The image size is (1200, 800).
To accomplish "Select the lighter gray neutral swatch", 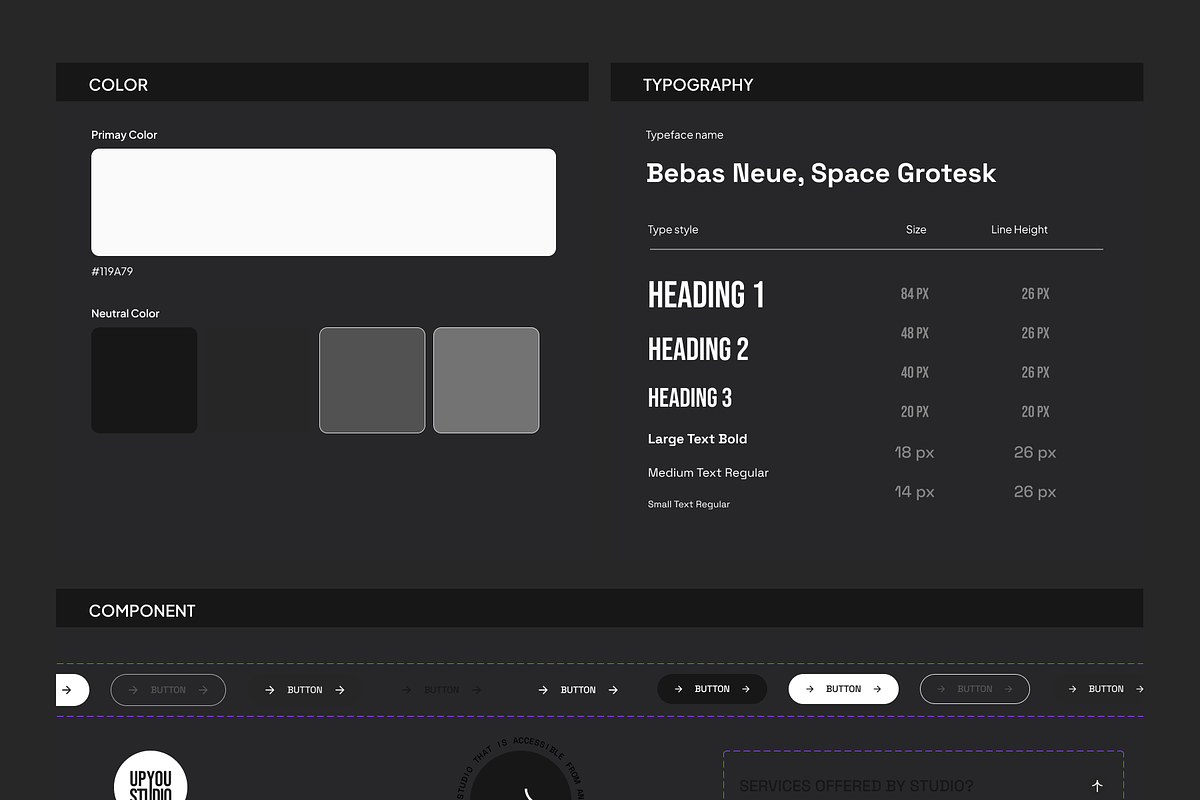I will (486, 380).
